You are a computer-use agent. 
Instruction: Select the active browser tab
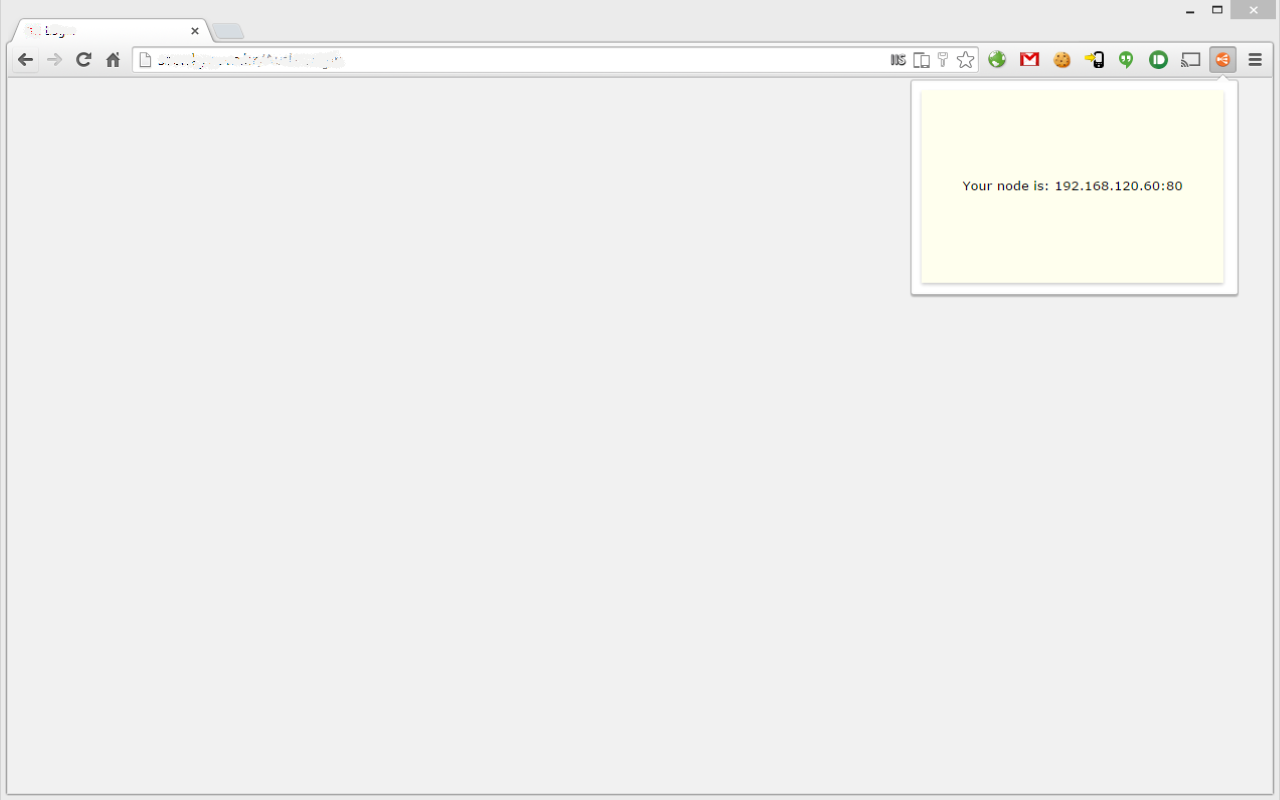click(110, 31)
